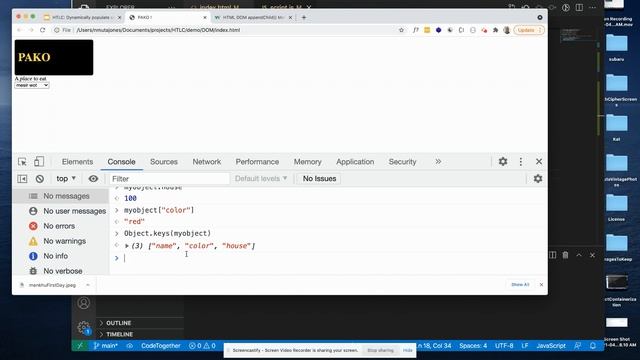The image size is (640, 360).
Task: Open the downloaded jpeg file chip menu arrow
Action: [88, 285]
